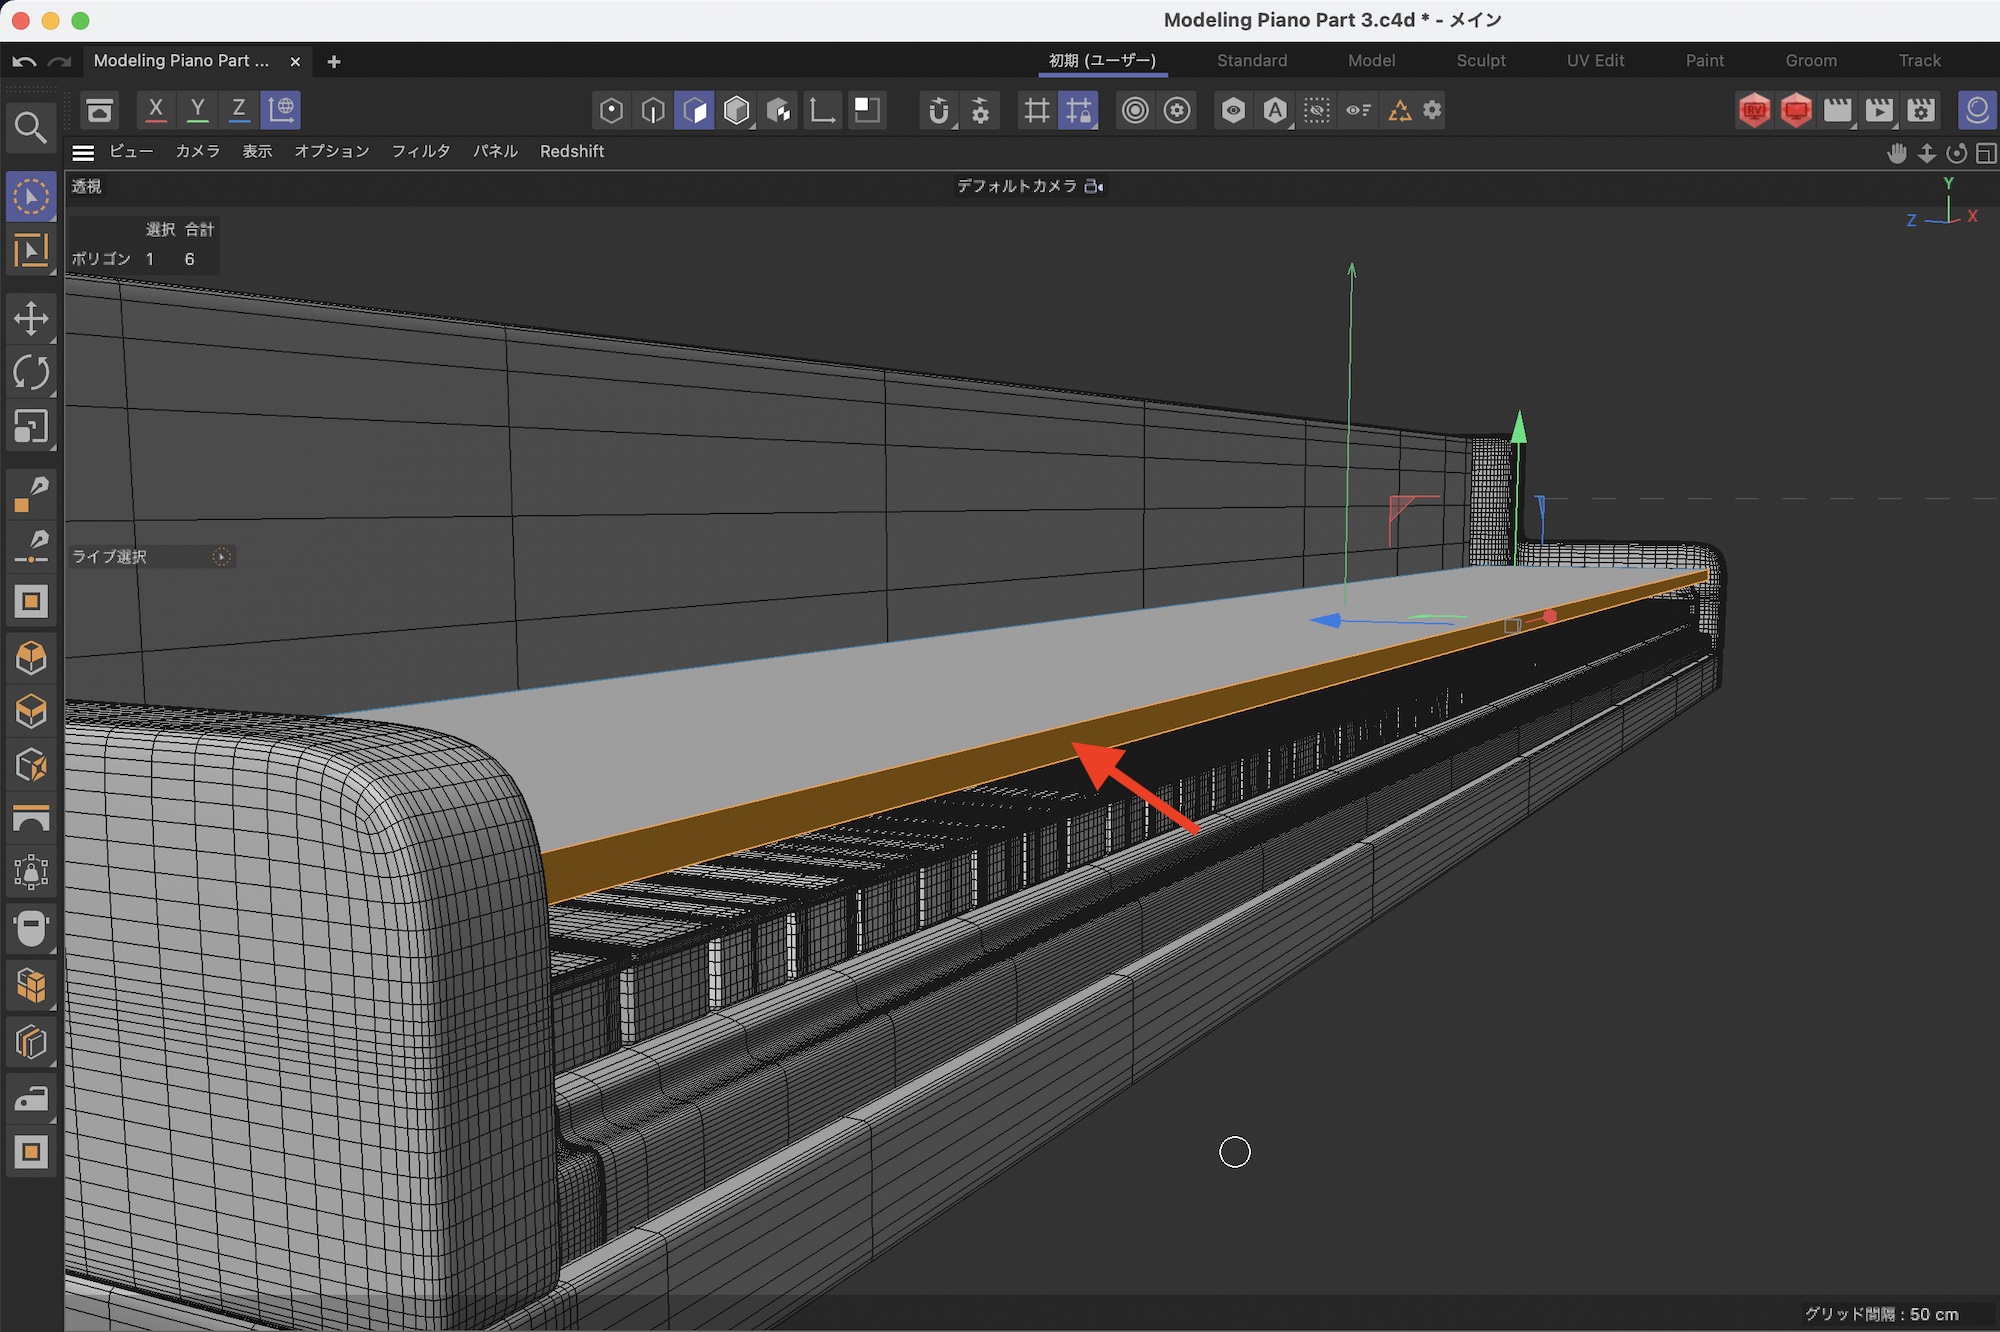Open the カメラ viewport menu
The width and height of the screenshot is (2000, 1332).
point(197,152)
